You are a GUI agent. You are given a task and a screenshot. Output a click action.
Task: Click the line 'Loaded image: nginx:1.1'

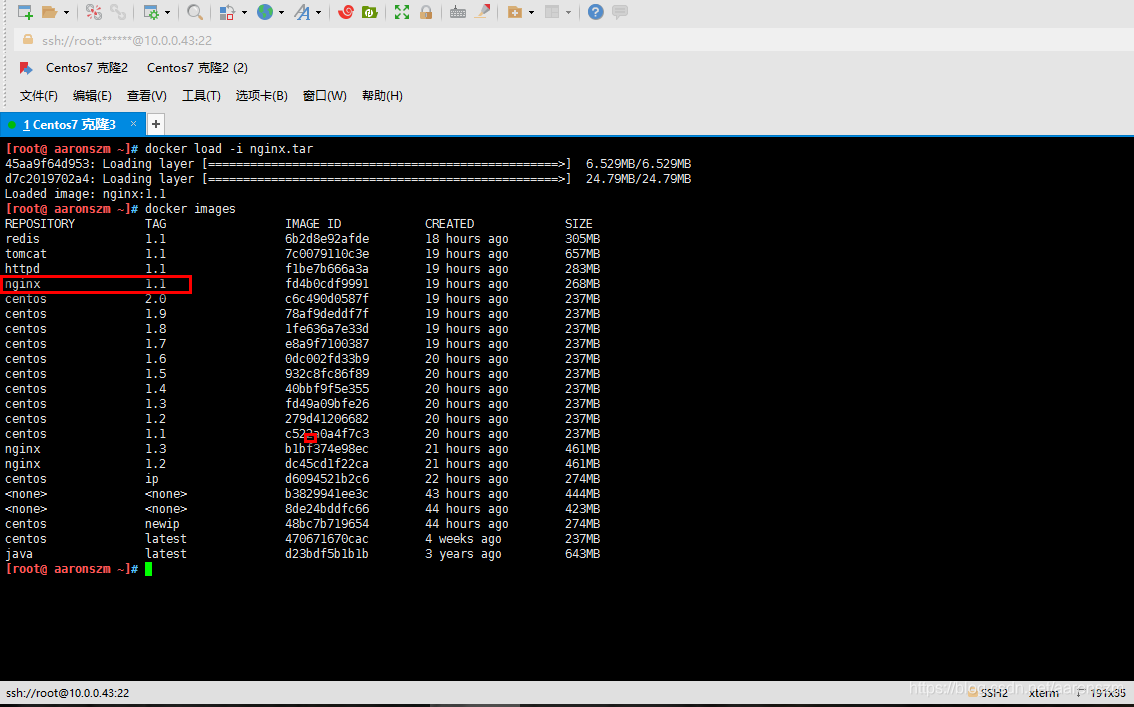coord(85,194)
